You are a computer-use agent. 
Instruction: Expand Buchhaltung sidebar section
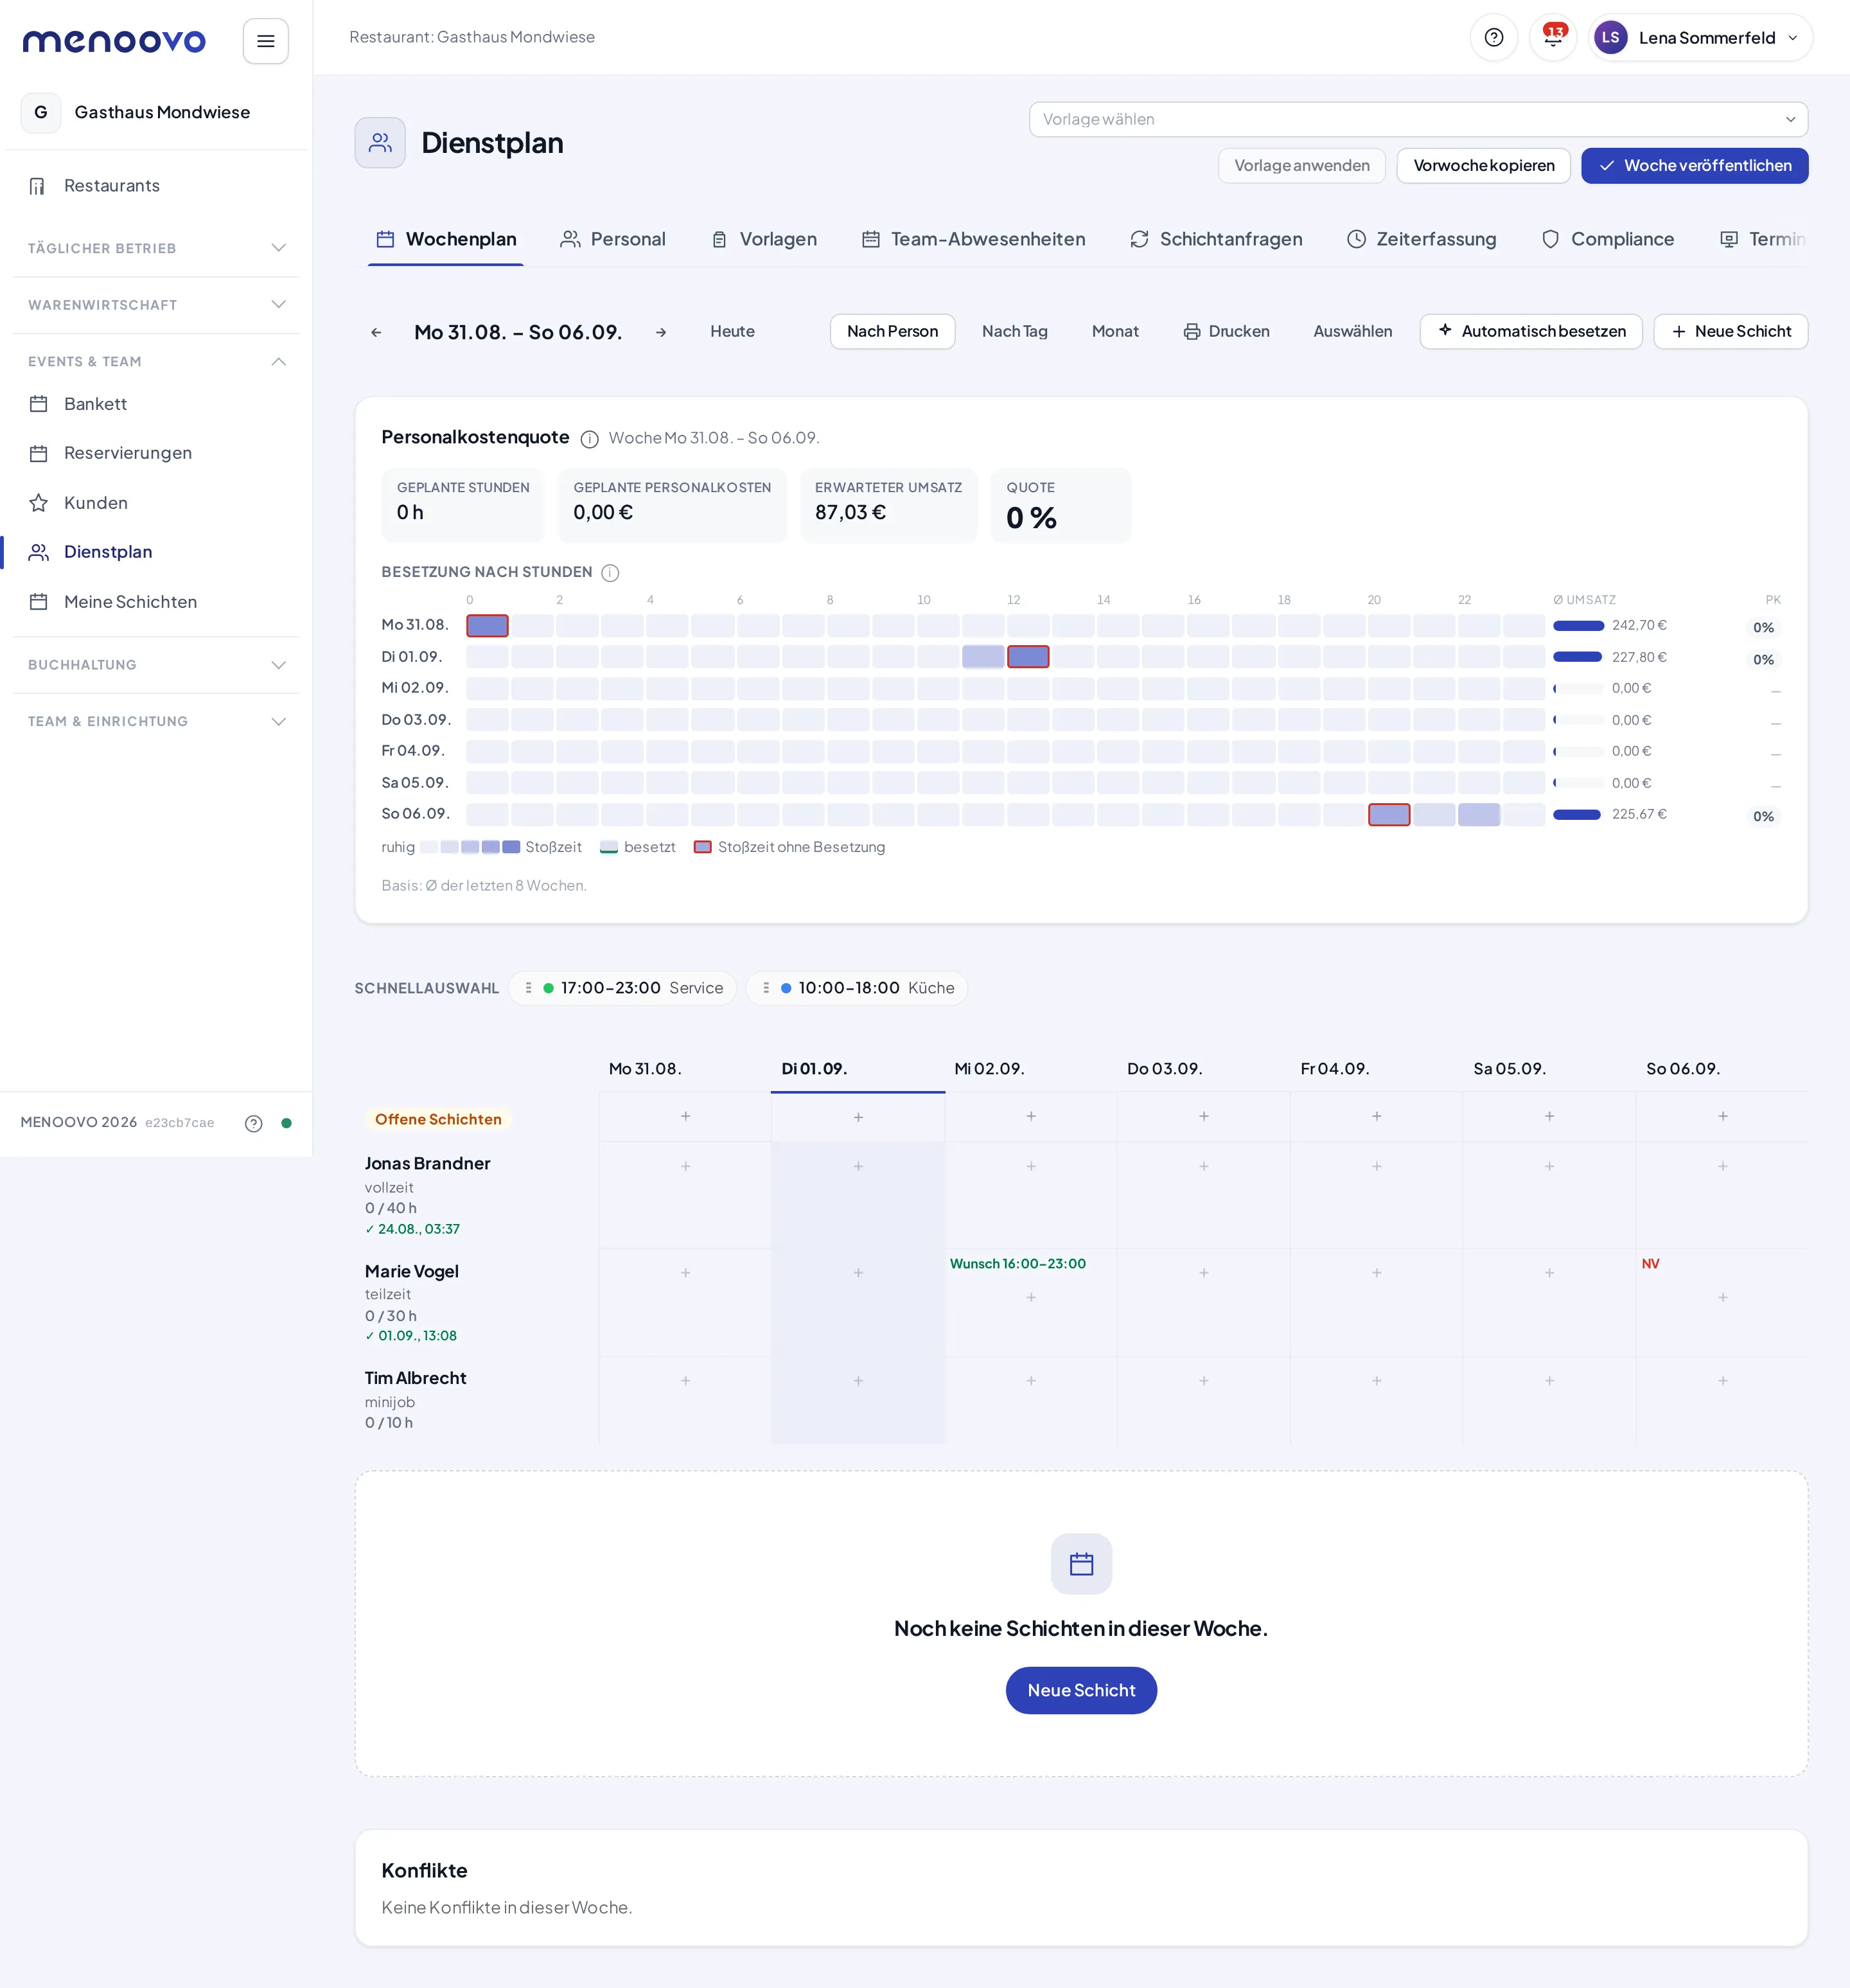156,665
